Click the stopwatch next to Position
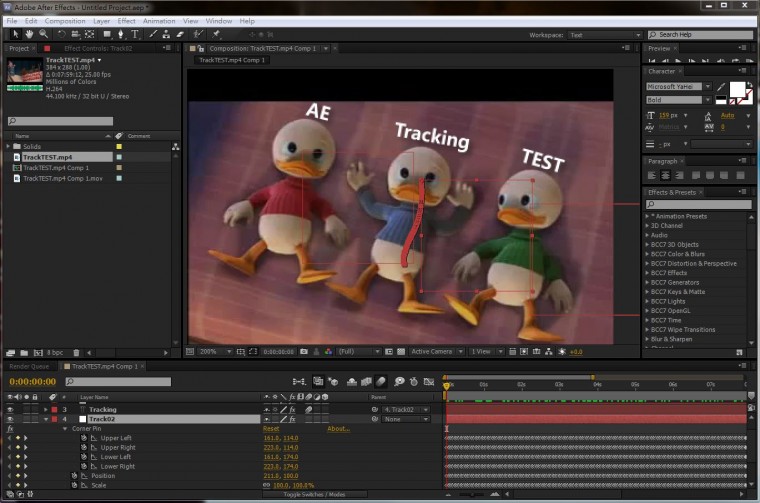Viewport: 760px width, 503px height. point(74,475)
